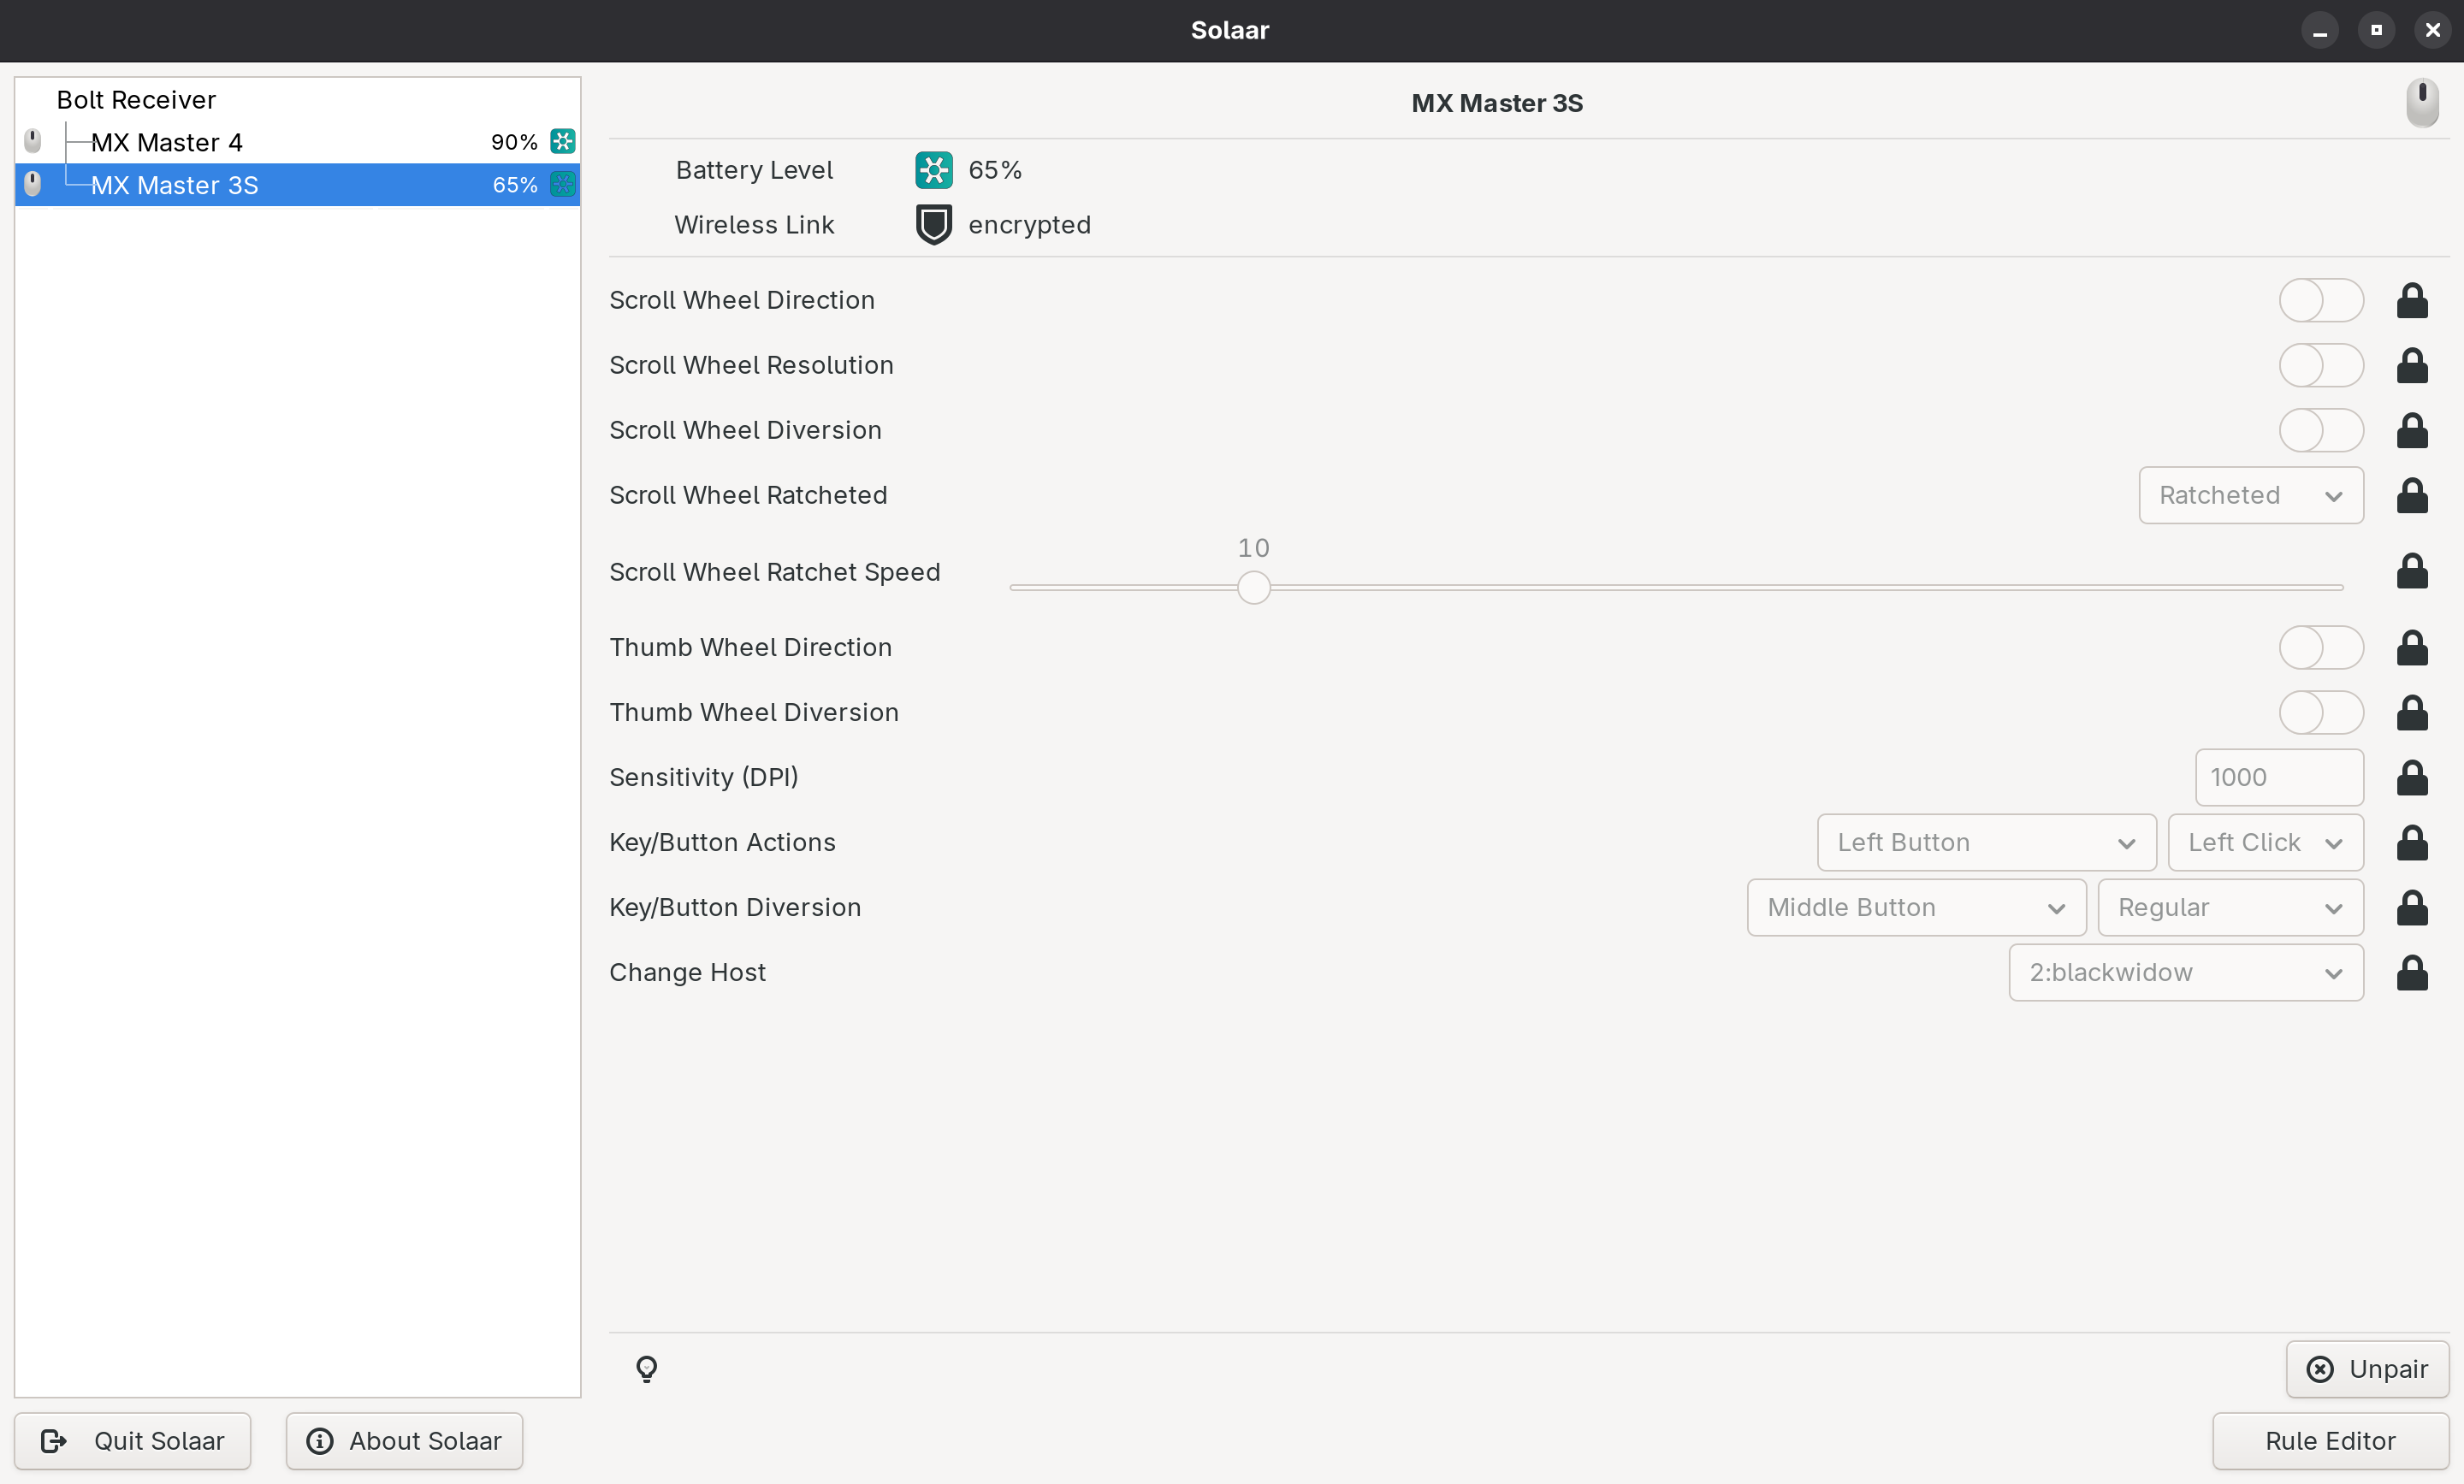The width and height of the screenshot is (2464, 1484).
Task: Click the lightbulb icon at the panel bottom
Action: (x=647, y=1368)
